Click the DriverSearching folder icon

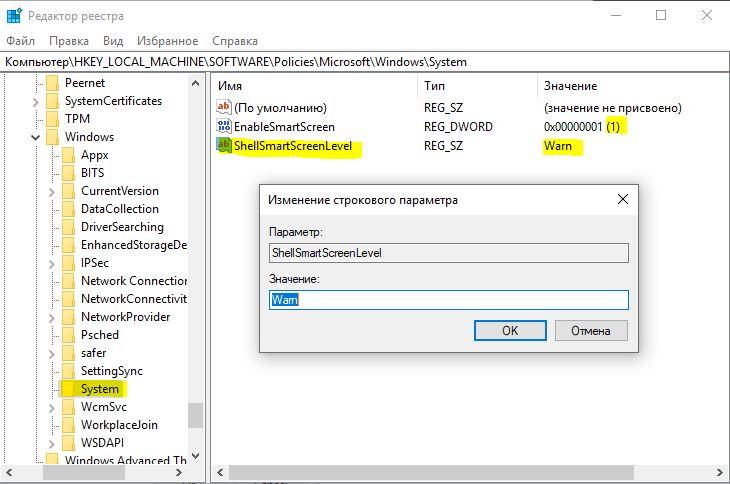[68, 227]
